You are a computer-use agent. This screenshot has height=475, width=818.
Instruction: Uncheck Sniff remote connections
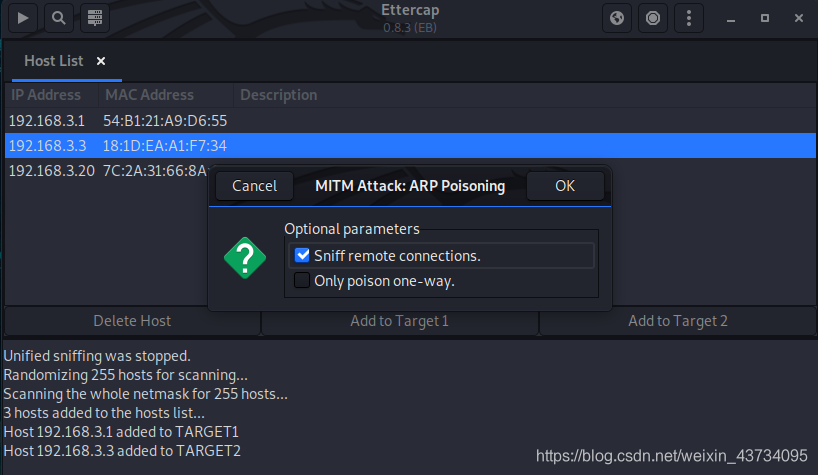(302, 256)
